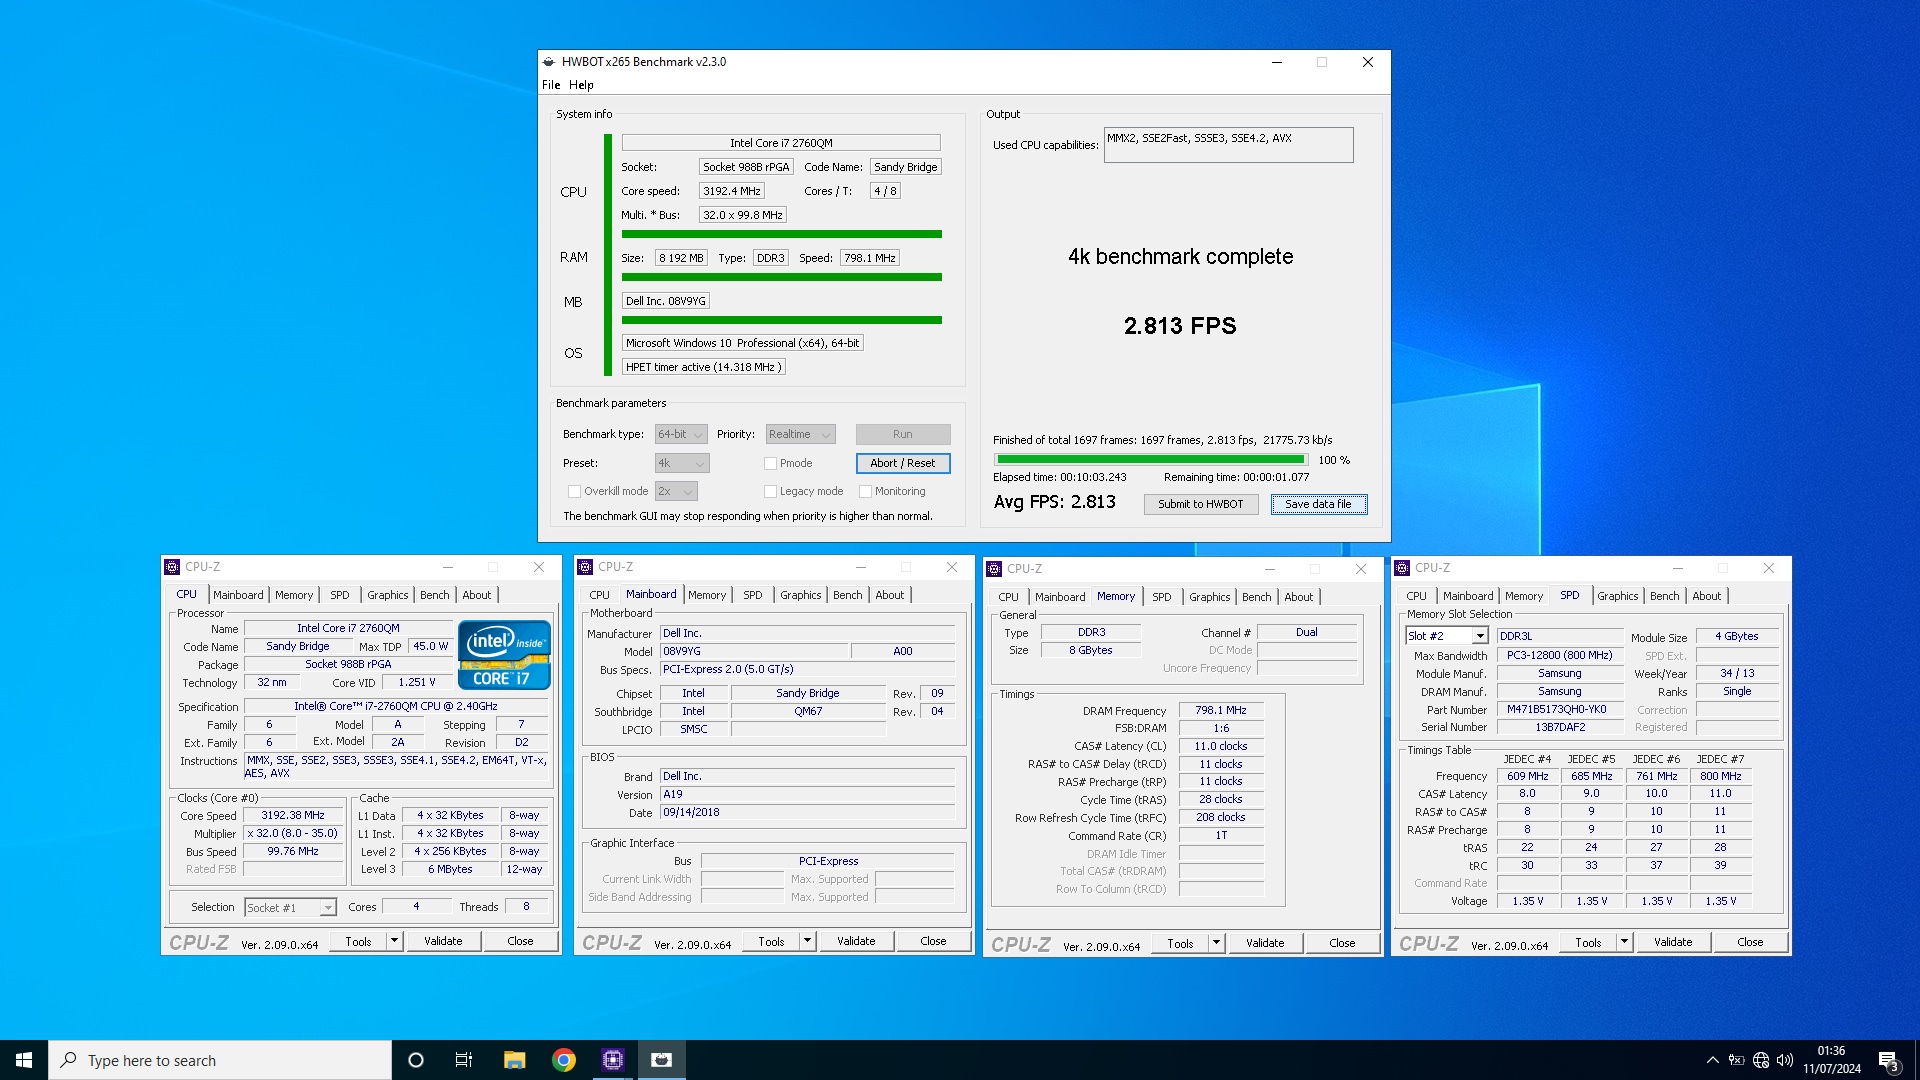This screenshot has width=1920, height=1080.
Task: Click the search magnifier icon on the taskbar
Action: pos(69,1060)
